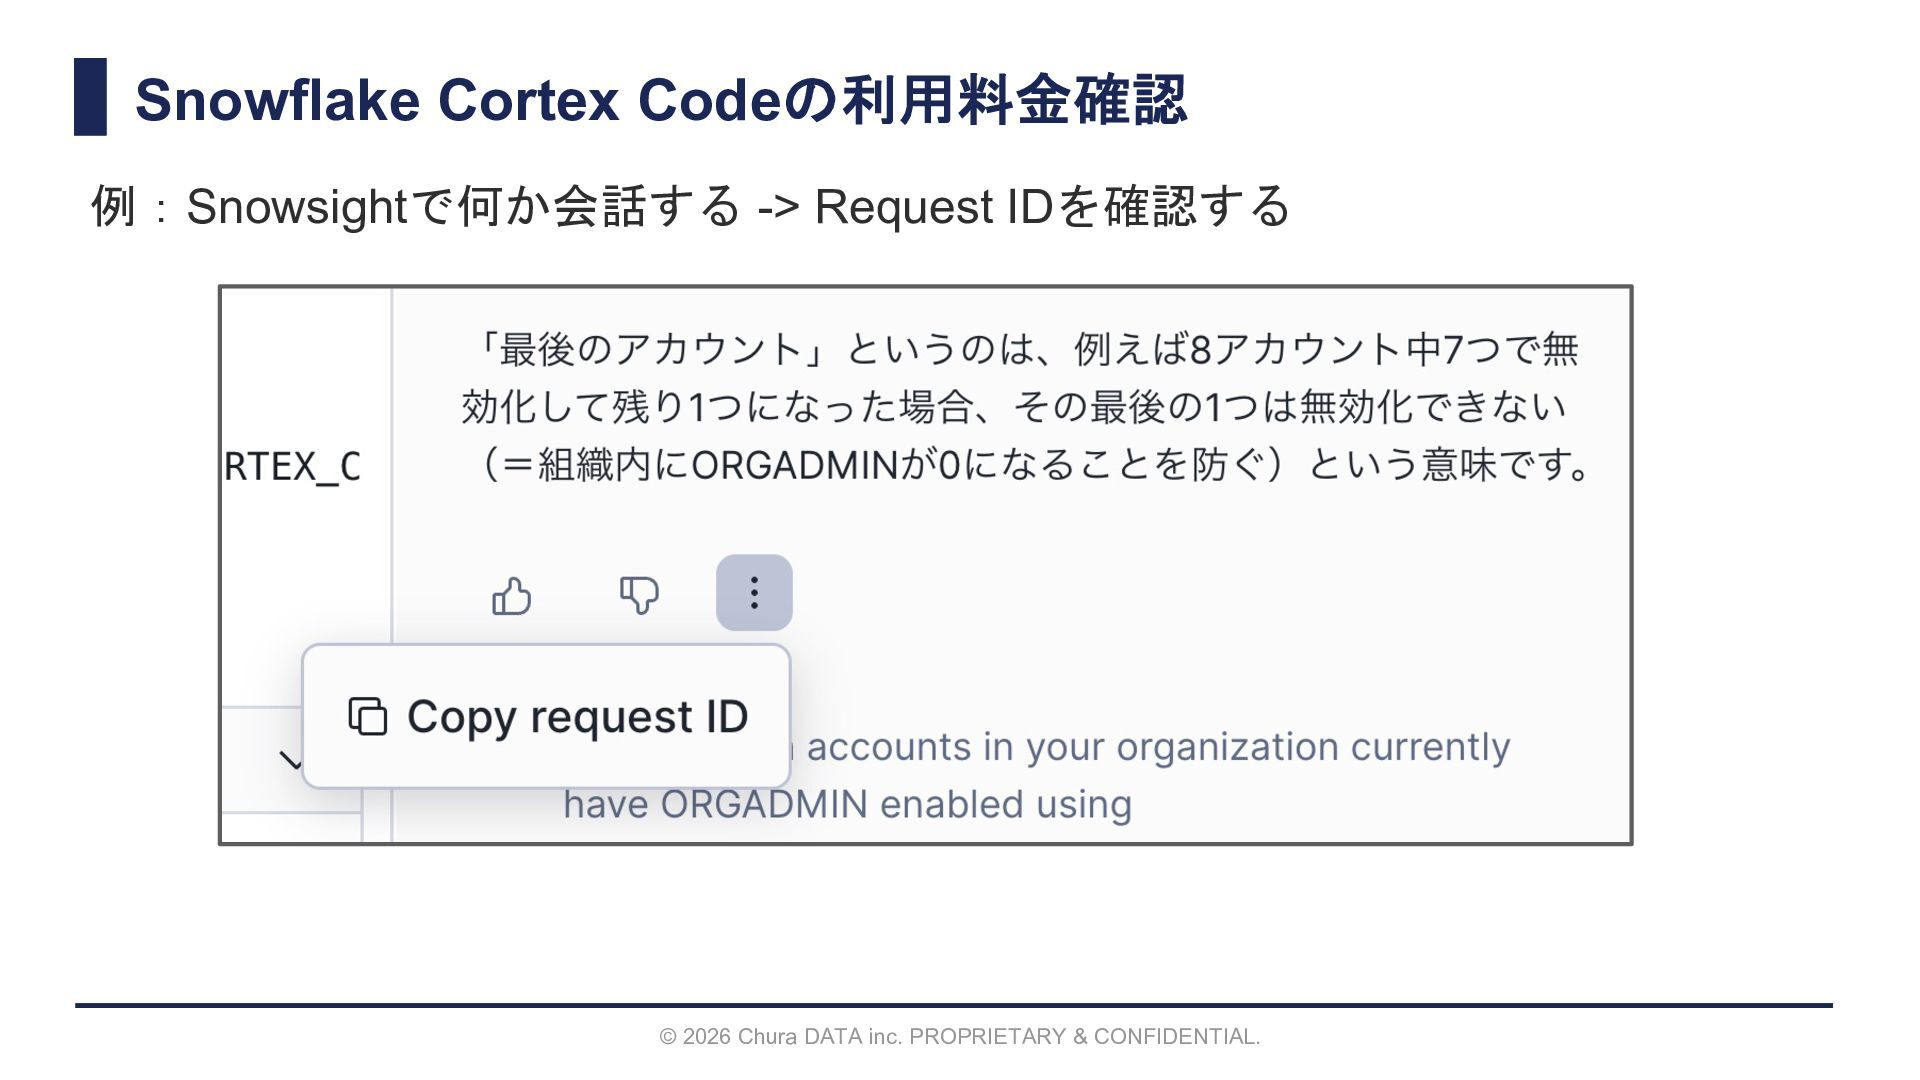Click the thumbs up feedback icon
Viewport: 1920px width, 1080px height.
click(x=511, y=596)
